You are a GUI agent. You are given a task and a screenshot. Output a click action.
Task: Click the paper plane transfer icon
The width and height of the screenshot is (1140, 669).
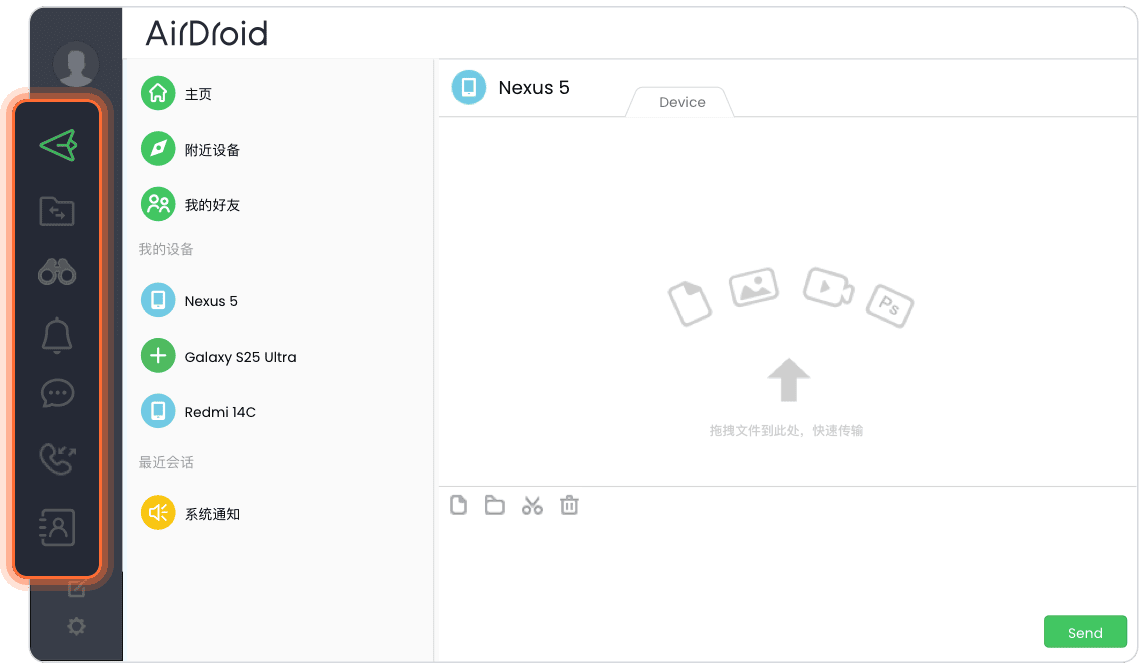[x=58, y=146]
